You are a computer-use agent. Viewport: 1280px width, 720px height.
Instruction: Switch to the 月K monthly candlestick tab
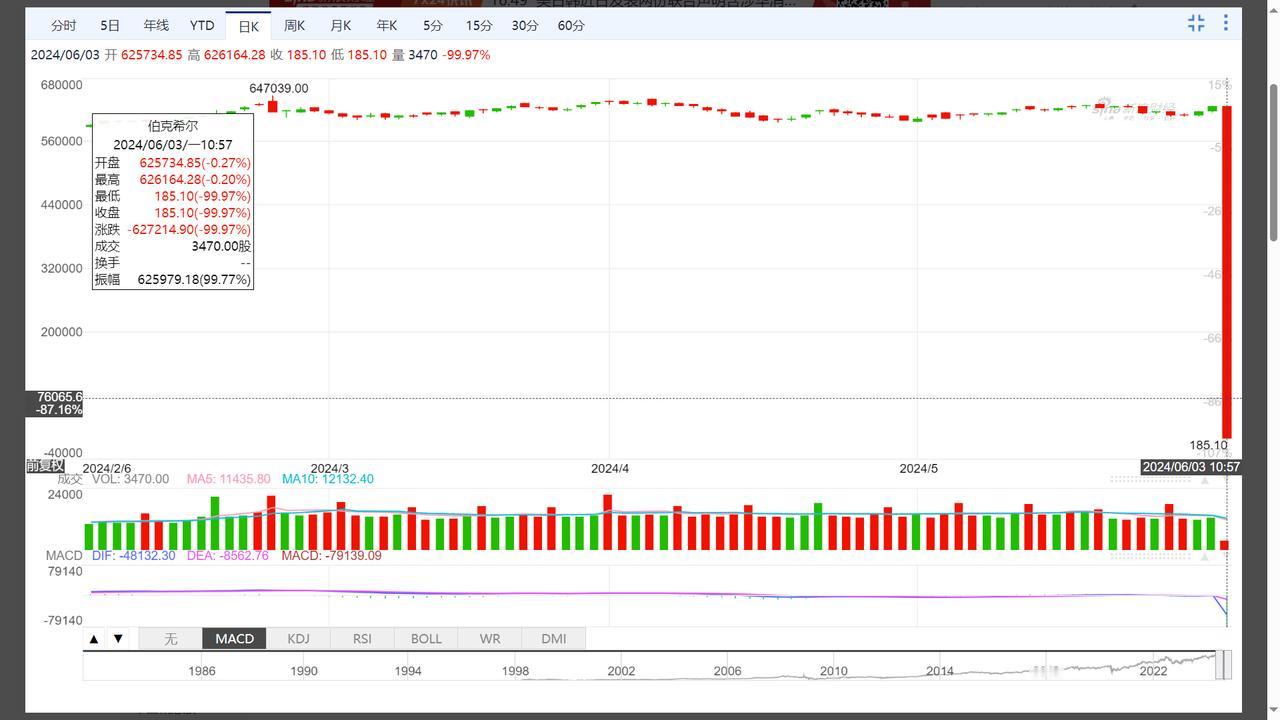(340, 25)
